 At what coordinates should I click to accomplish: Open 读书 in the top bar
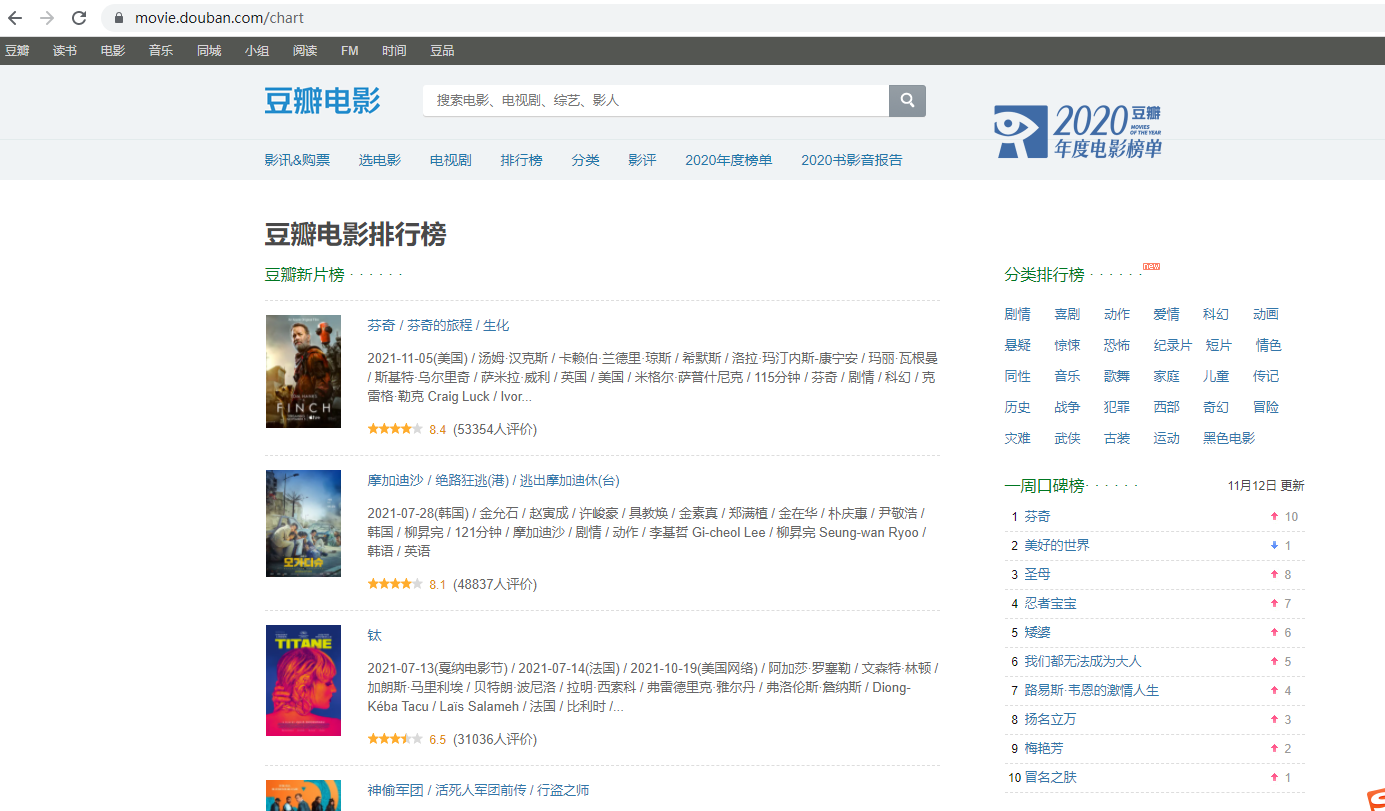pos(65,50)
